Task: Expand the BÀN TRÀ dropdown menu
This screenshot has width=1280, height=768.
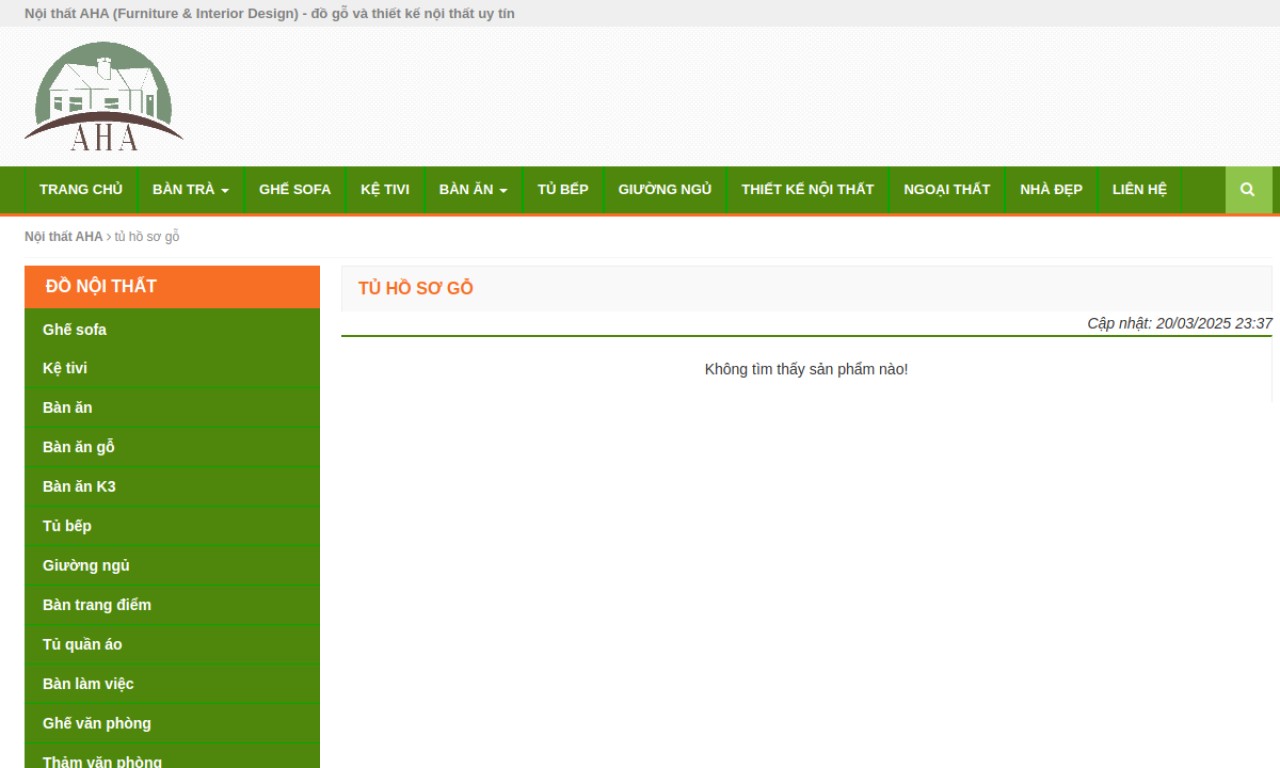Action: [190, 190]
